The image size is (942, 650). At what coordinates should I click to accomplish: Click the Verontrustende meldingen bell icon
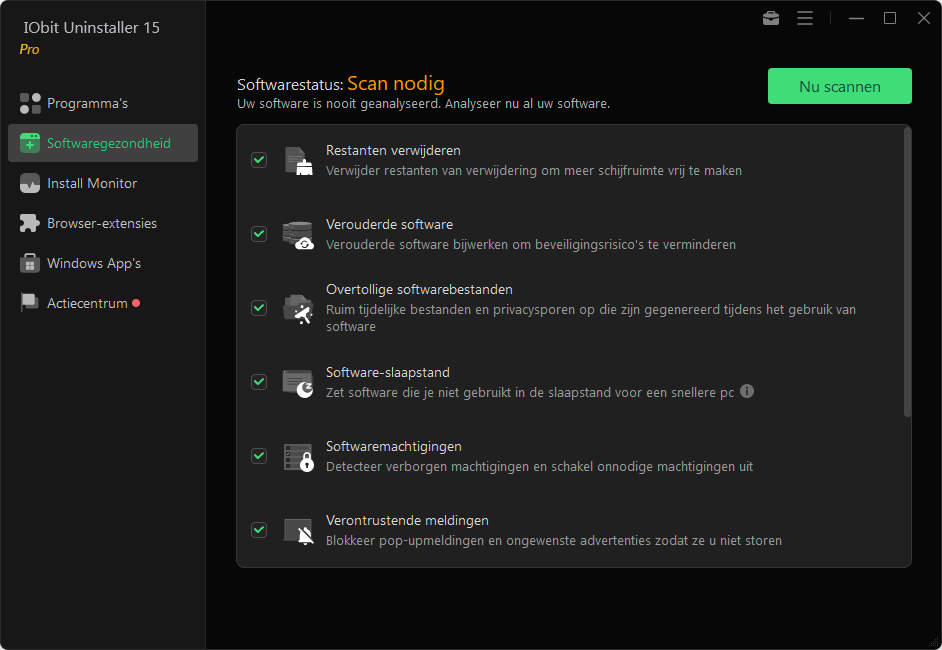(298, 530)
